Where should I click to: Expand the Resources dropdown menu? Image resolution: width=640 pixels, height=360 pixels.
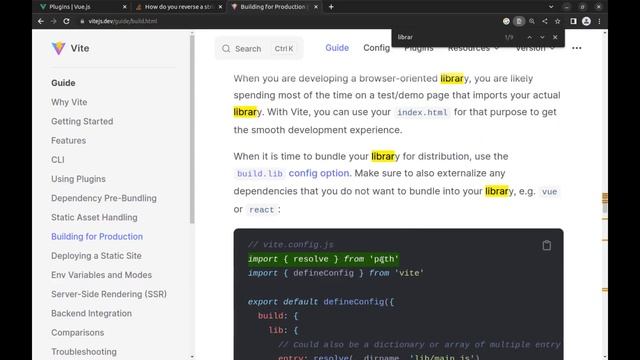[473, 49]
